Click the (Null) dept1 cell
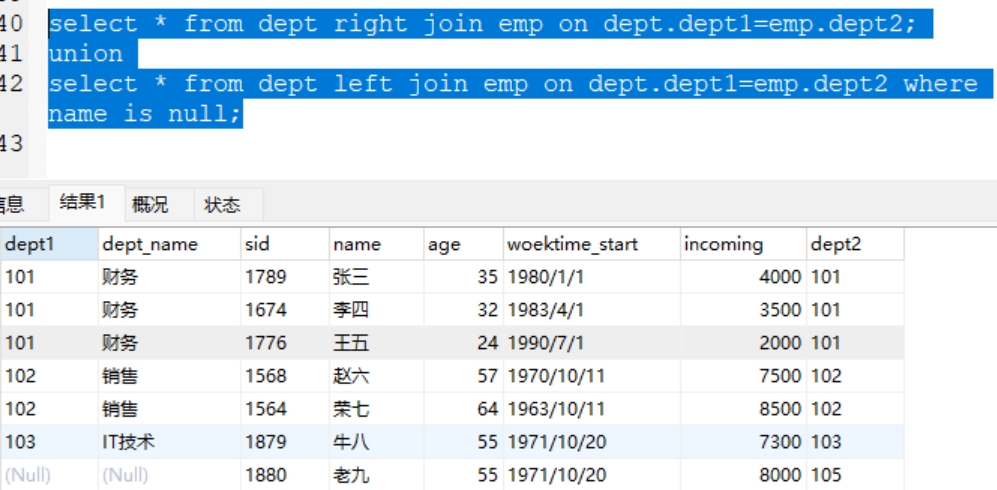The height and width of the screenshot is (490, 997). (50, 475)
